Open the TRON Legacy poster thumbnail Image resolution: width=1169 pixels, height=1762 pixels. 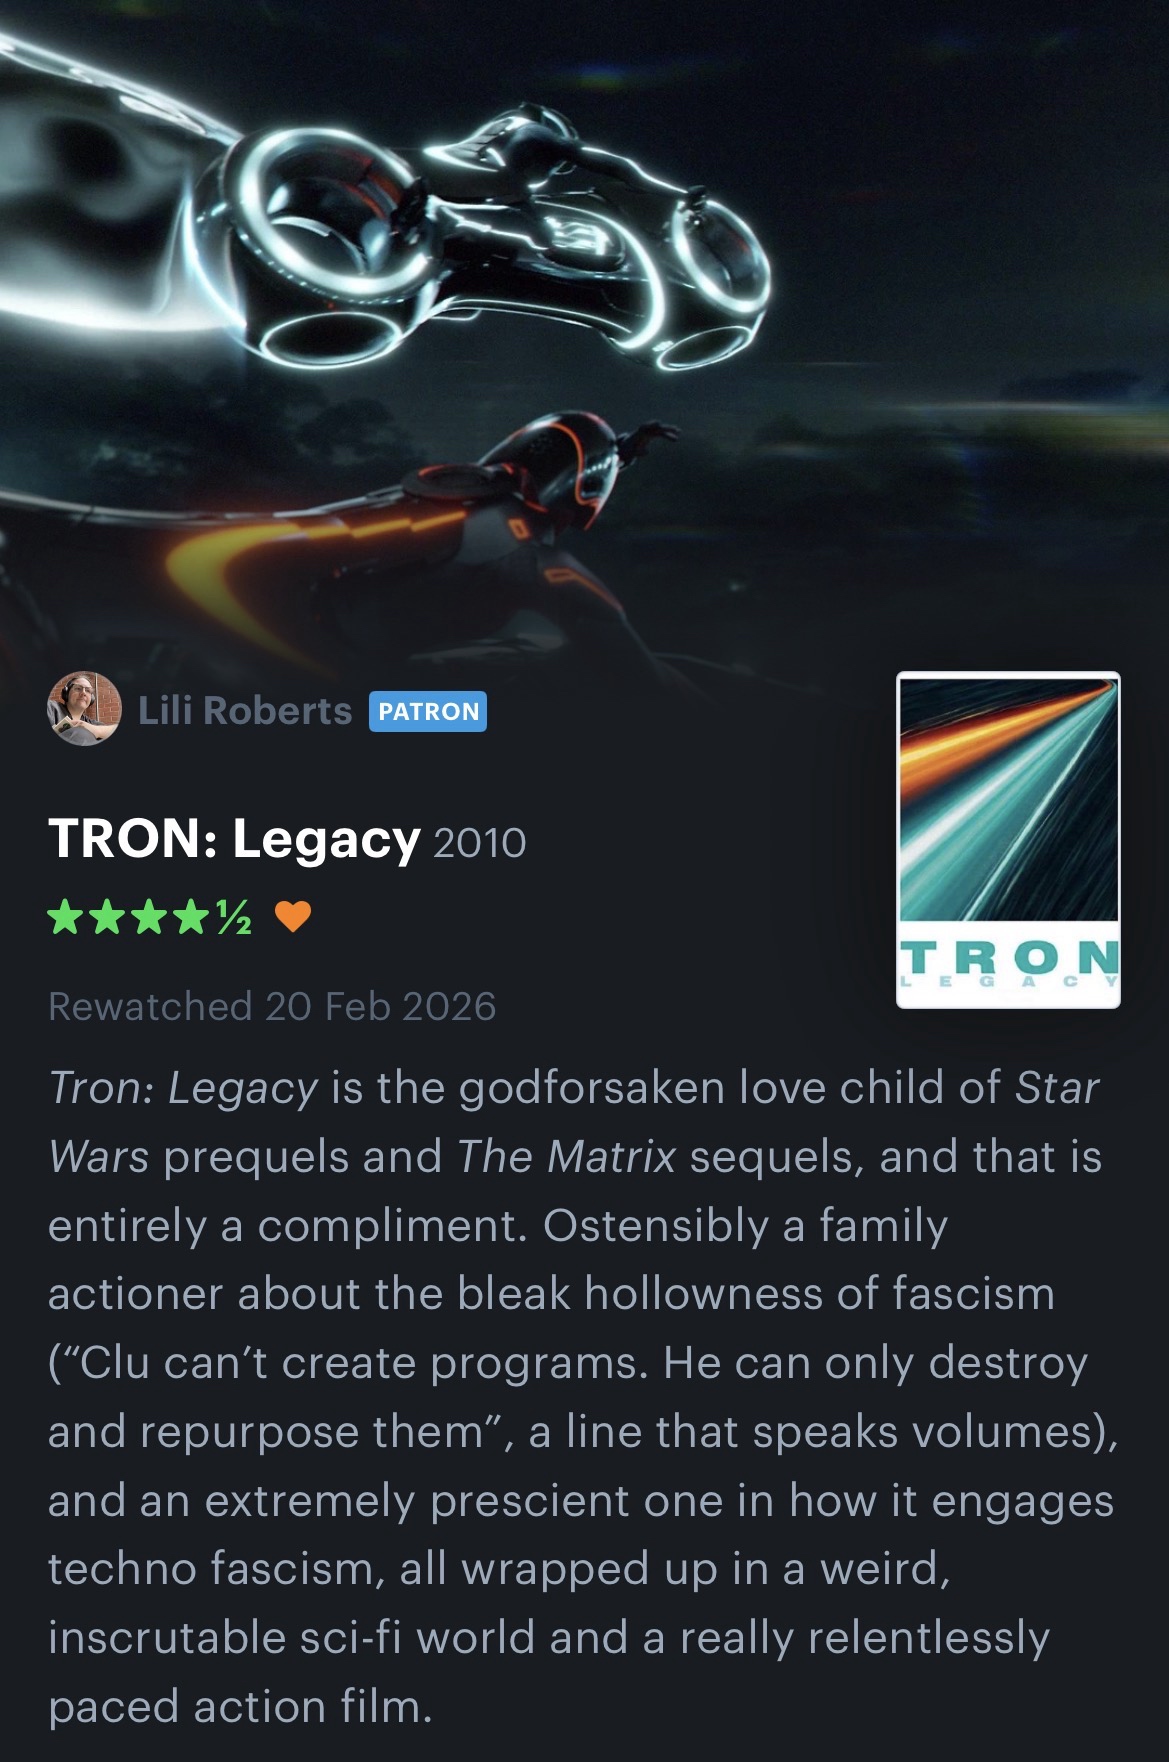tap(1008, 840)
